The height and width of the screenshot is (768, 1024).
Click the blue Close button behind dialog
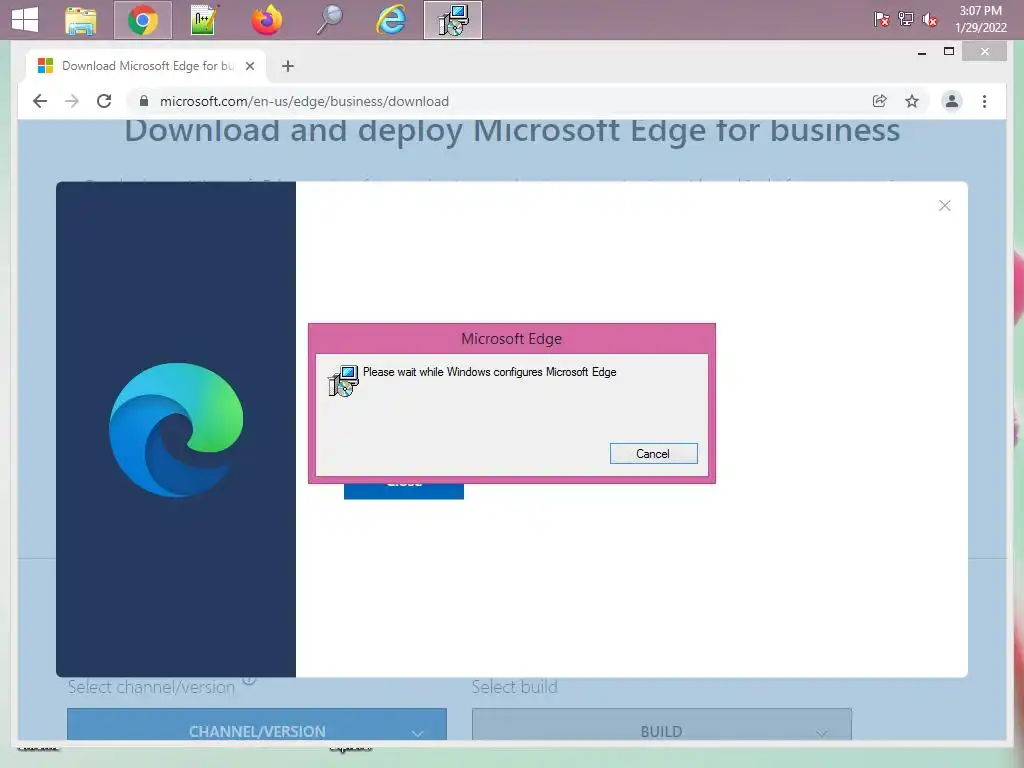(x=404, y=490)
